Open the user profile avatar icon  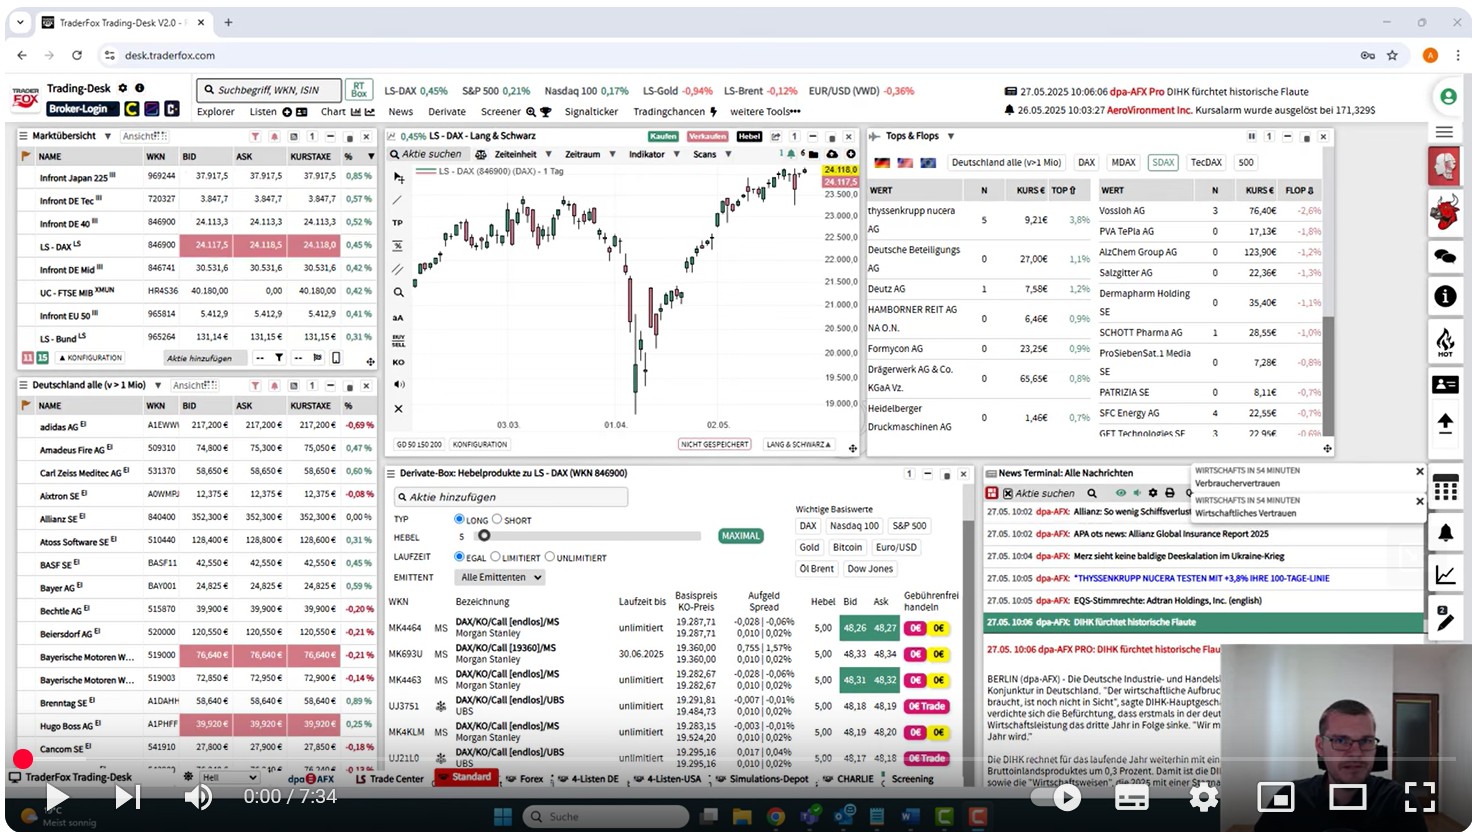coord(1447,97)
